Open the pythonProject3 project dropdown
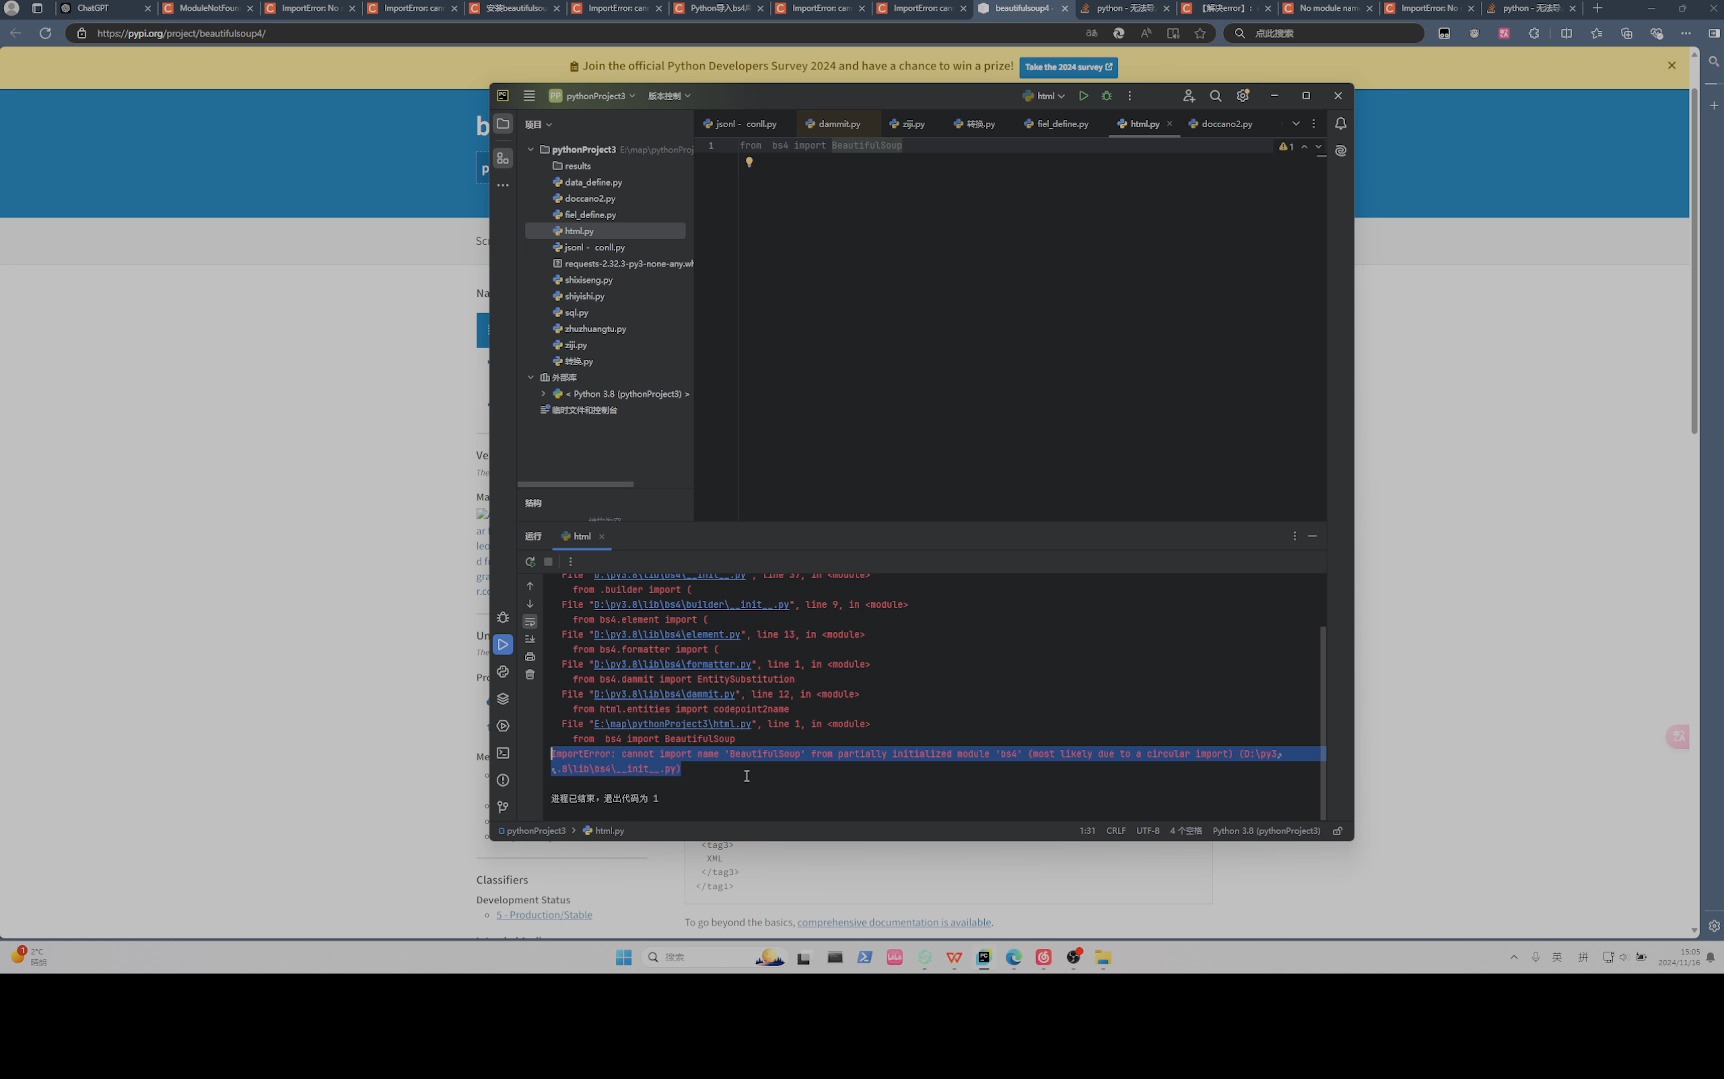The height and width of the screenshot is (1079, 1724). click(598, 96)
